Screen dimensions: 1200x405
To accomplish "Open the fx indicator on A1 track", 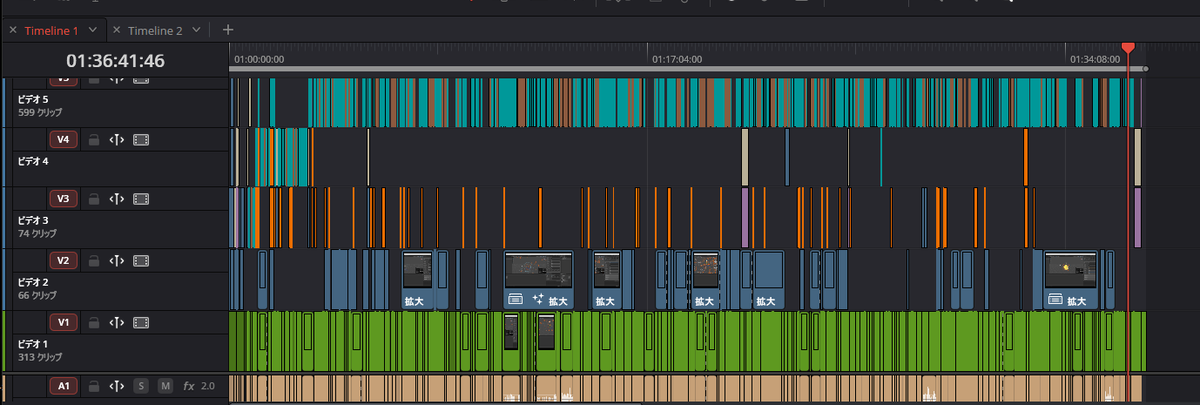I will (x=188, y=385).
